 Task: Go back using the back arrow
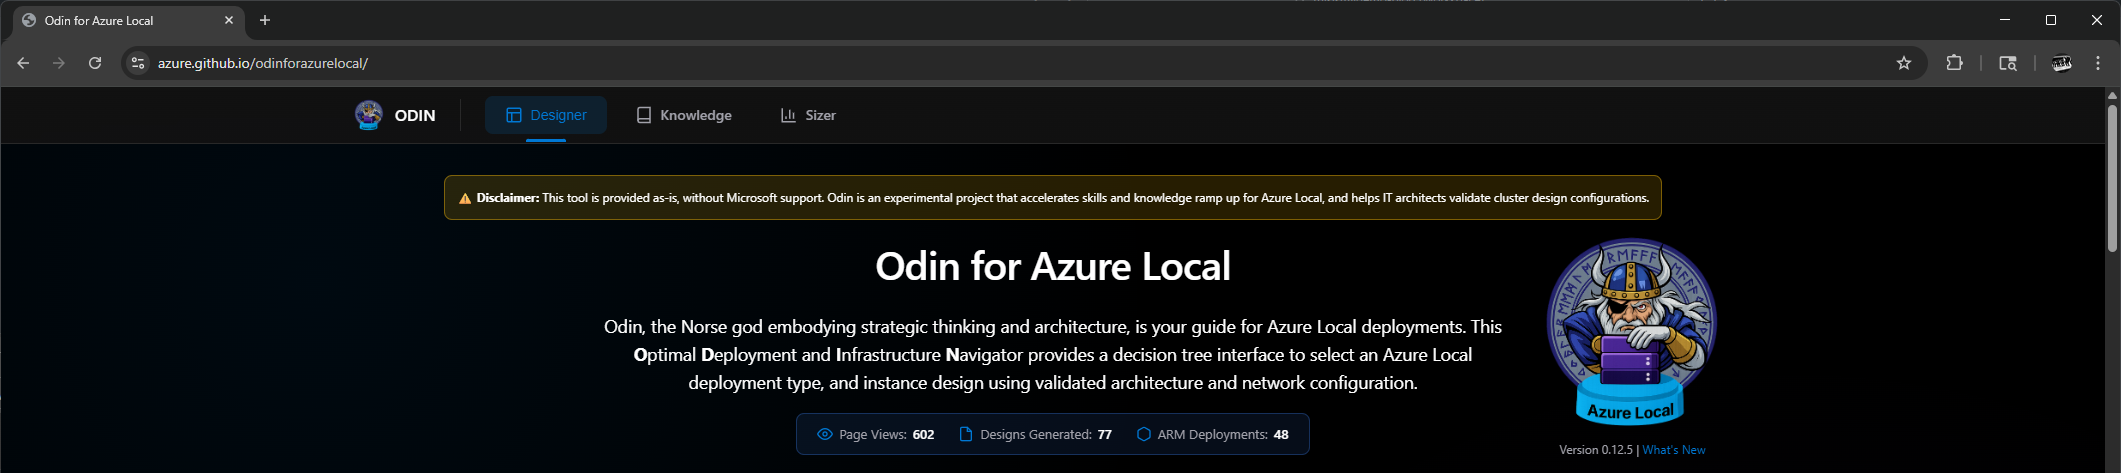(x=23, y=63)
